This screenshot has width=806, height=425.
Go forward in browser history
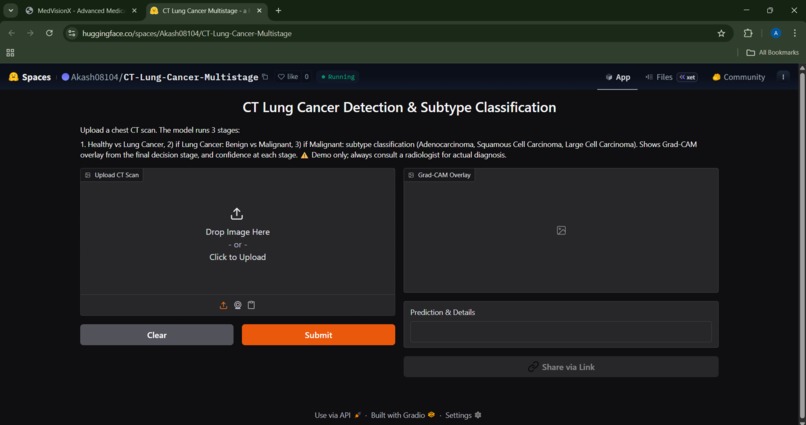(30, 33)
